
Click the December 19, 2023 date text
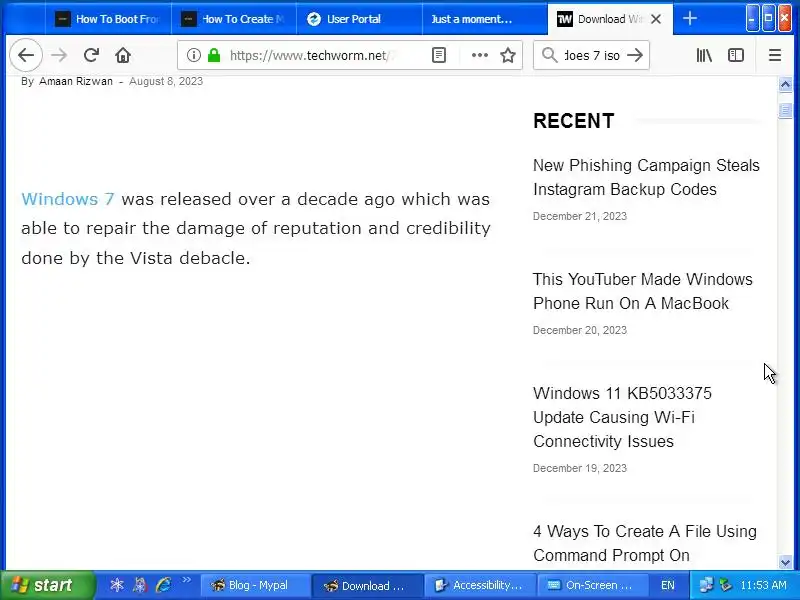(x=580, y=468)
